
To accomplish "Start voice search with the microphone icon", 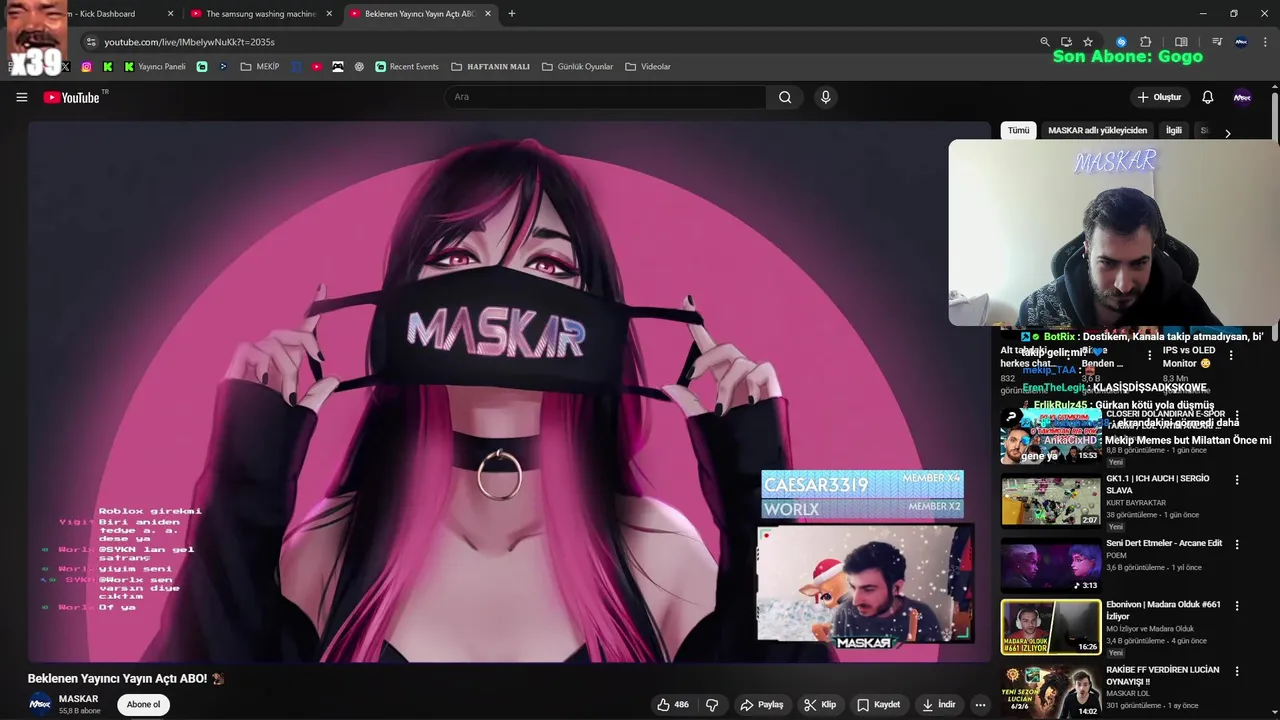I will tap(825, 97).
